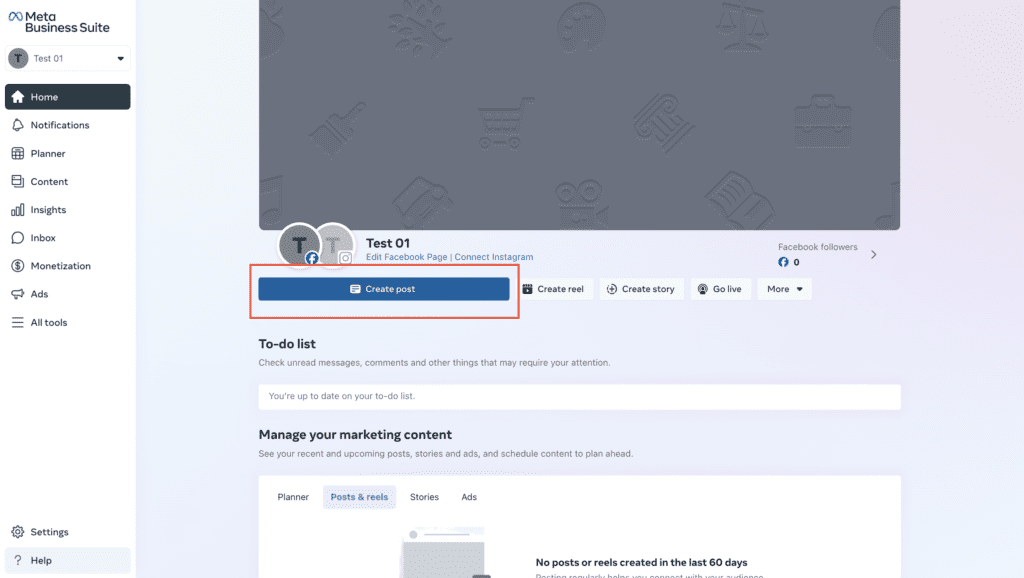Open the Test 01 account dropdown
Screen dimensions: 1024x578
(68, 58)
